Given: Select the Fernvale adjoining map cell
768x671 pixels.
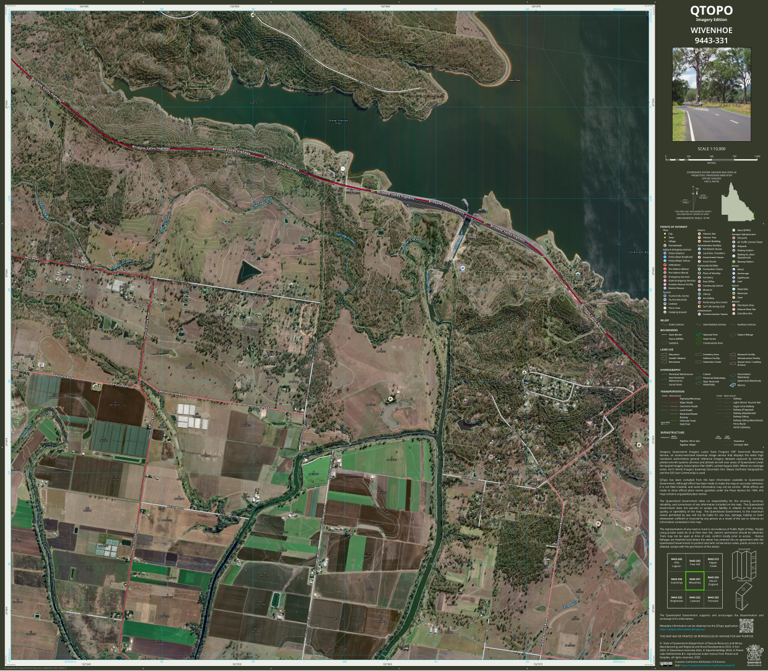Looking at the screenshot, I should coord(714,599).
